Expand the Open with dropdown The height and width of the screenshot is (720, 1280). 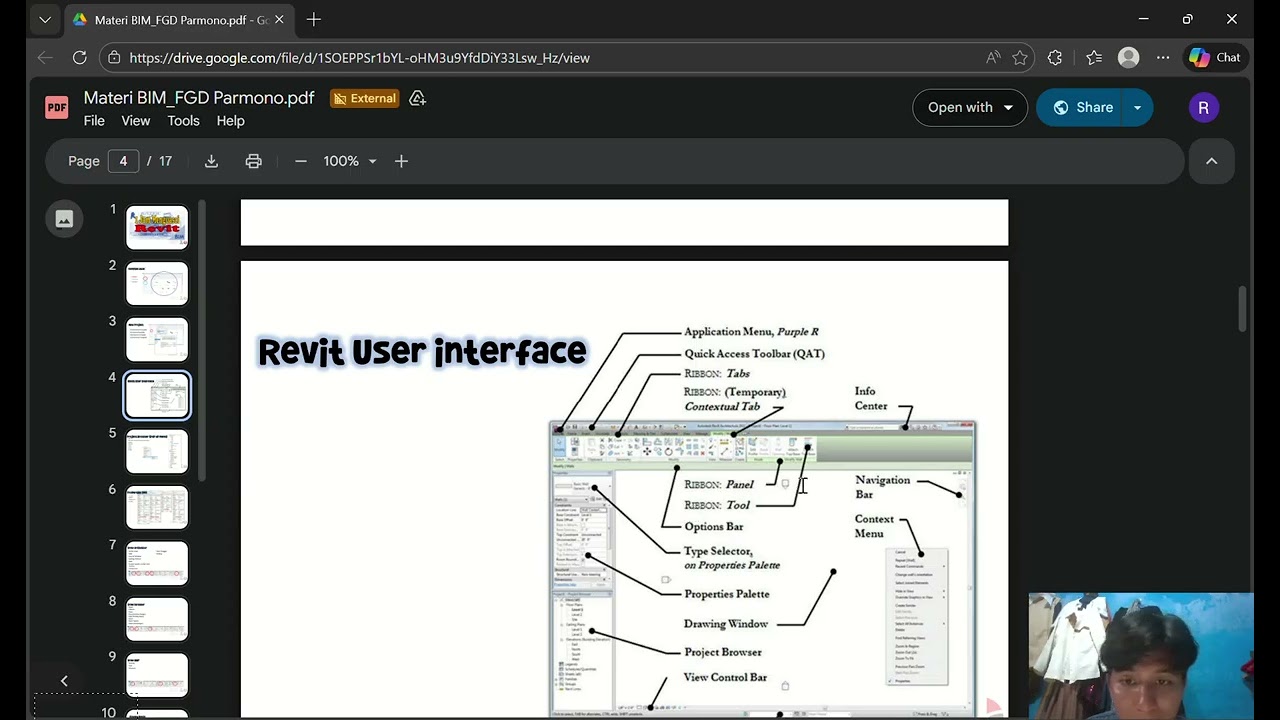pos(1008,108)
